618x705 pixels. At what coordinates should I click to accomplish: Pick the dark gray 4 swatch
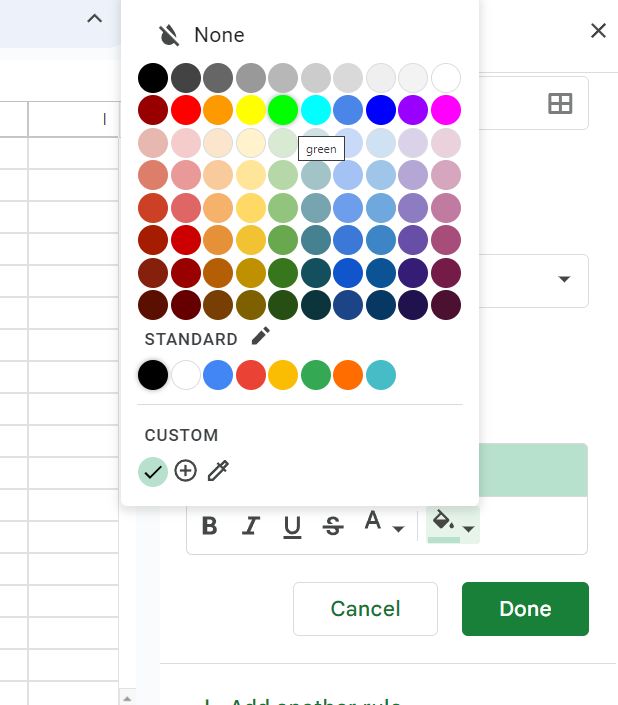pyautogui.click(x=186, y=78)
